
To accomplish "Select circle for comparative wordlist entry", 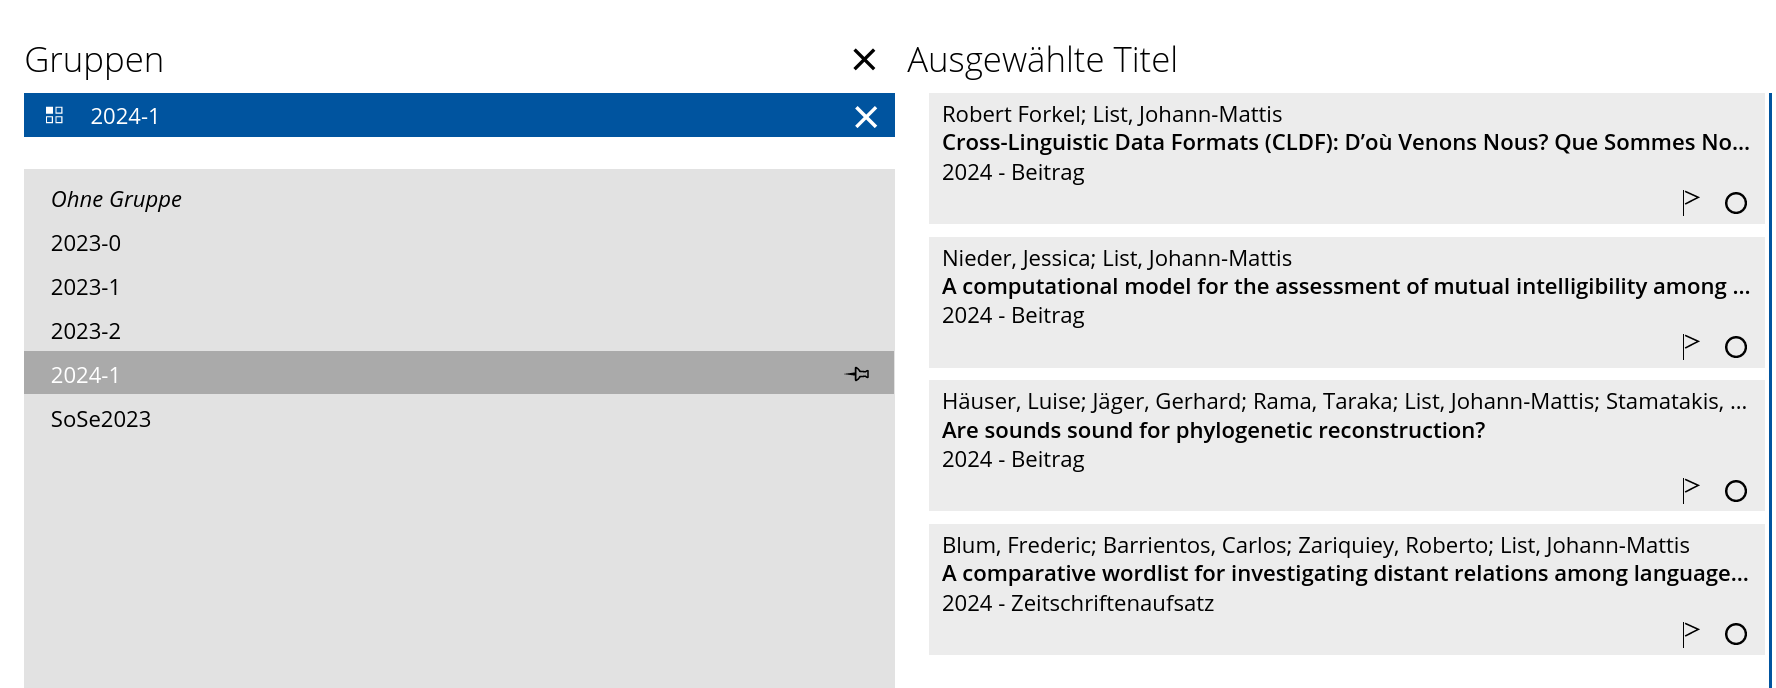I will point(1736,634).
